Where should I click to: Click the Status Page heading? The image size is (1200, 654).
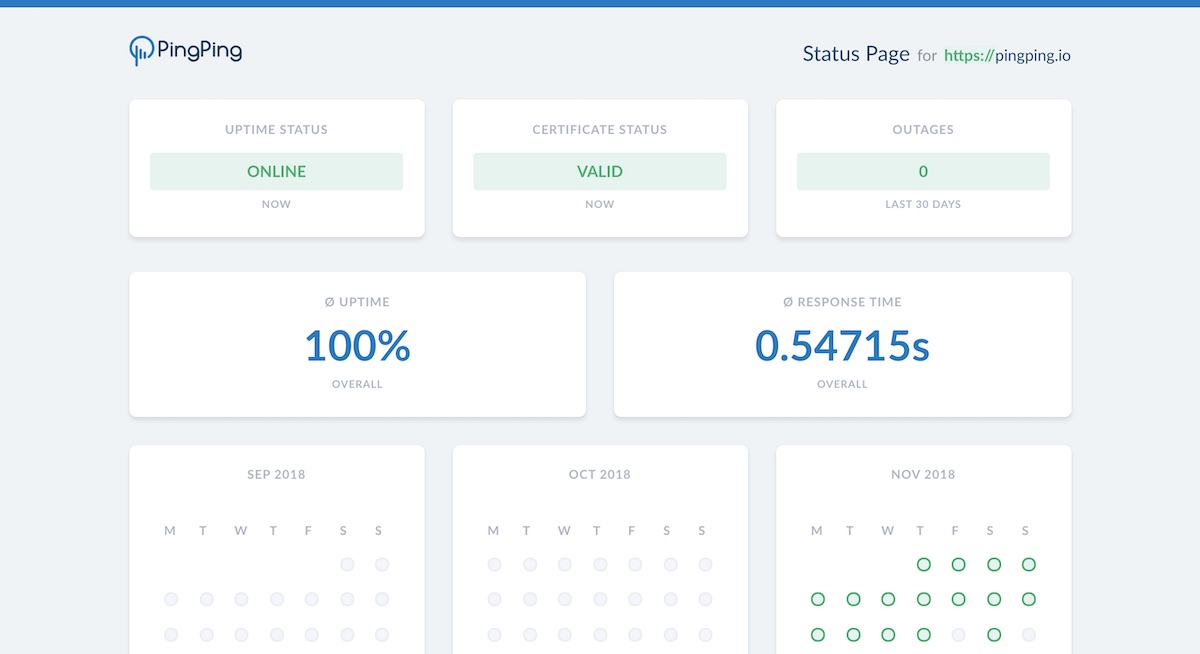point(856,53)
